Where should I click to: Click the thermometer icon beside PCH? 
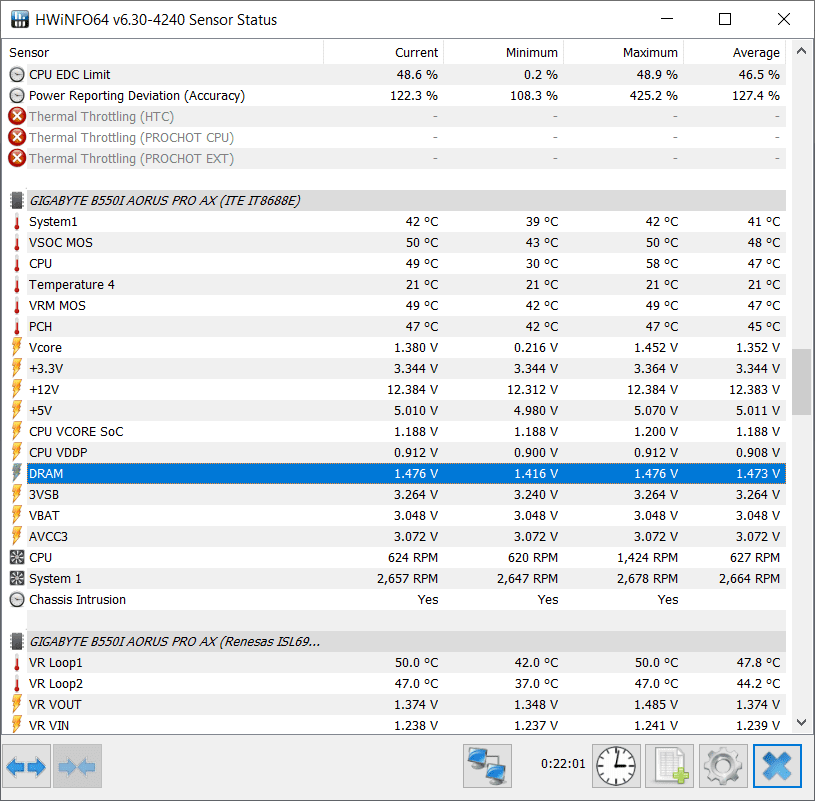(x=17, y=326)
